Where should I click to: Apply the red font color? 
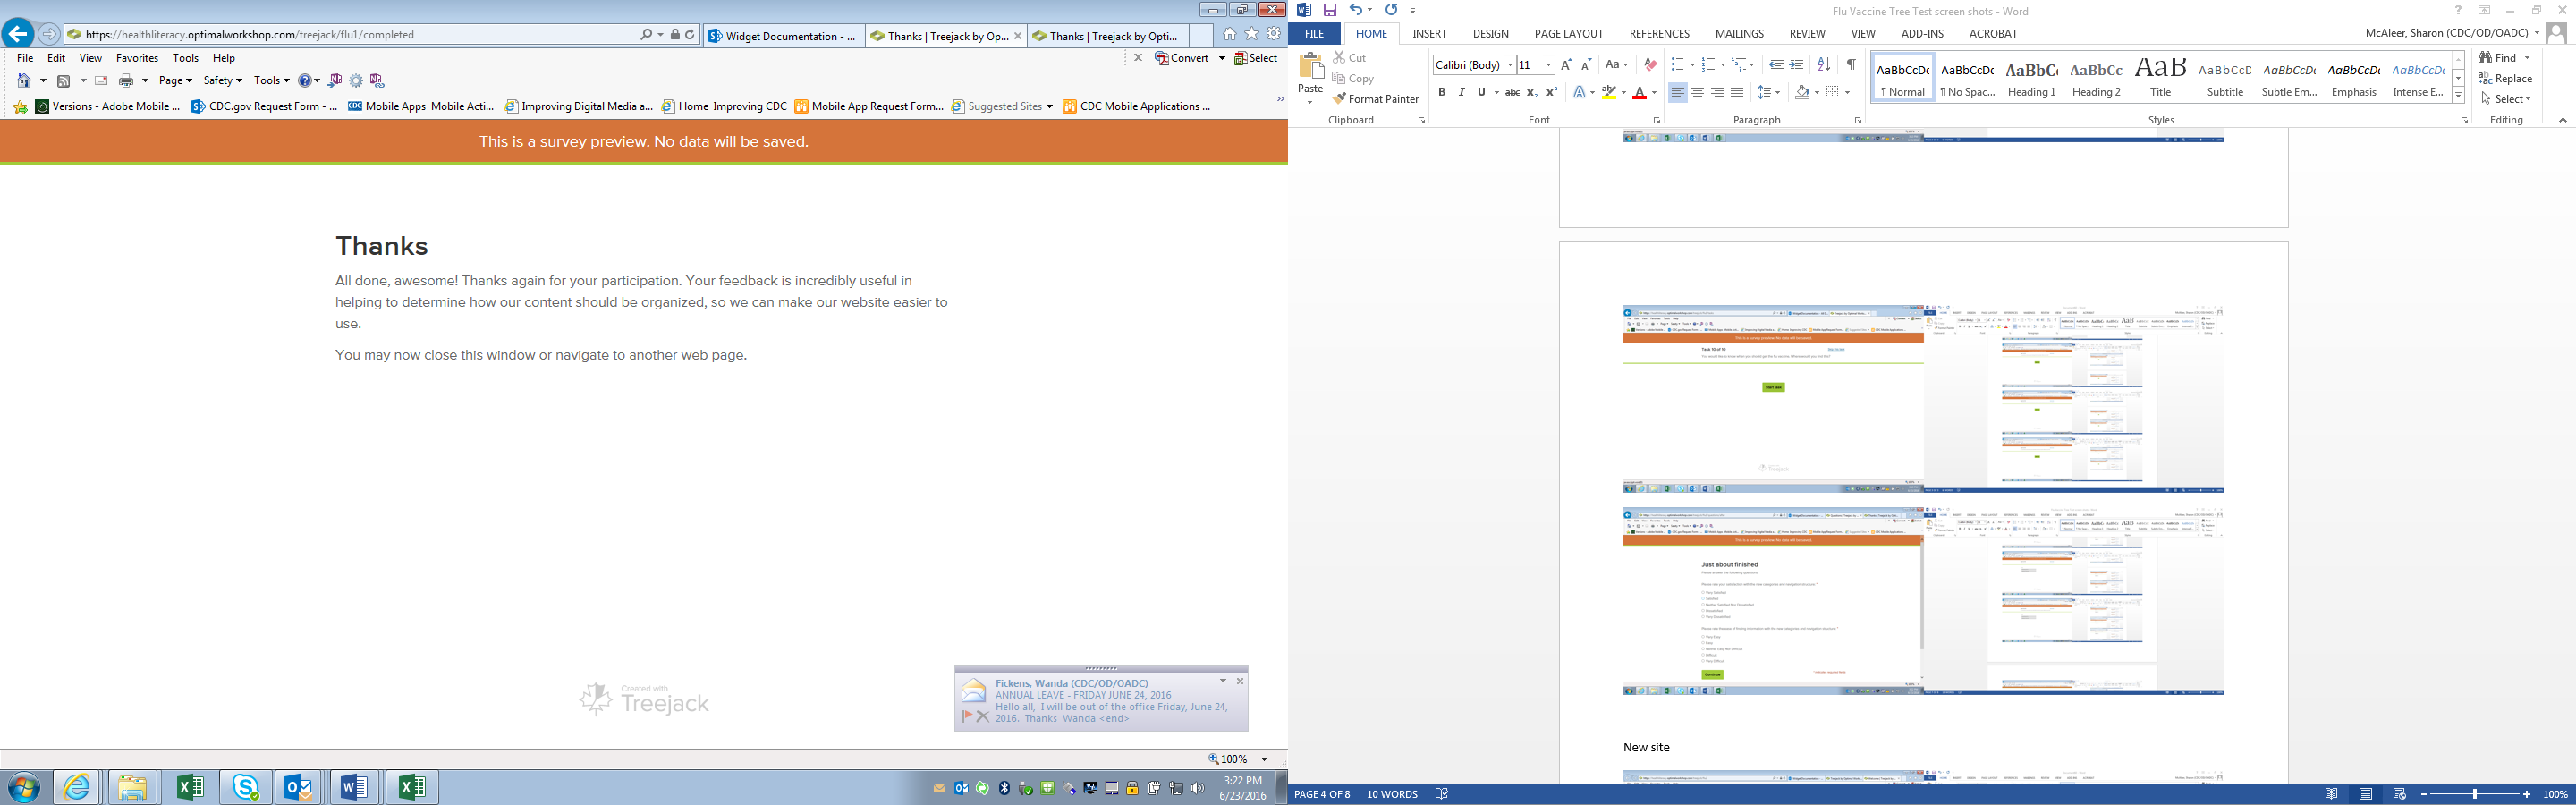tap(1639, 92)
